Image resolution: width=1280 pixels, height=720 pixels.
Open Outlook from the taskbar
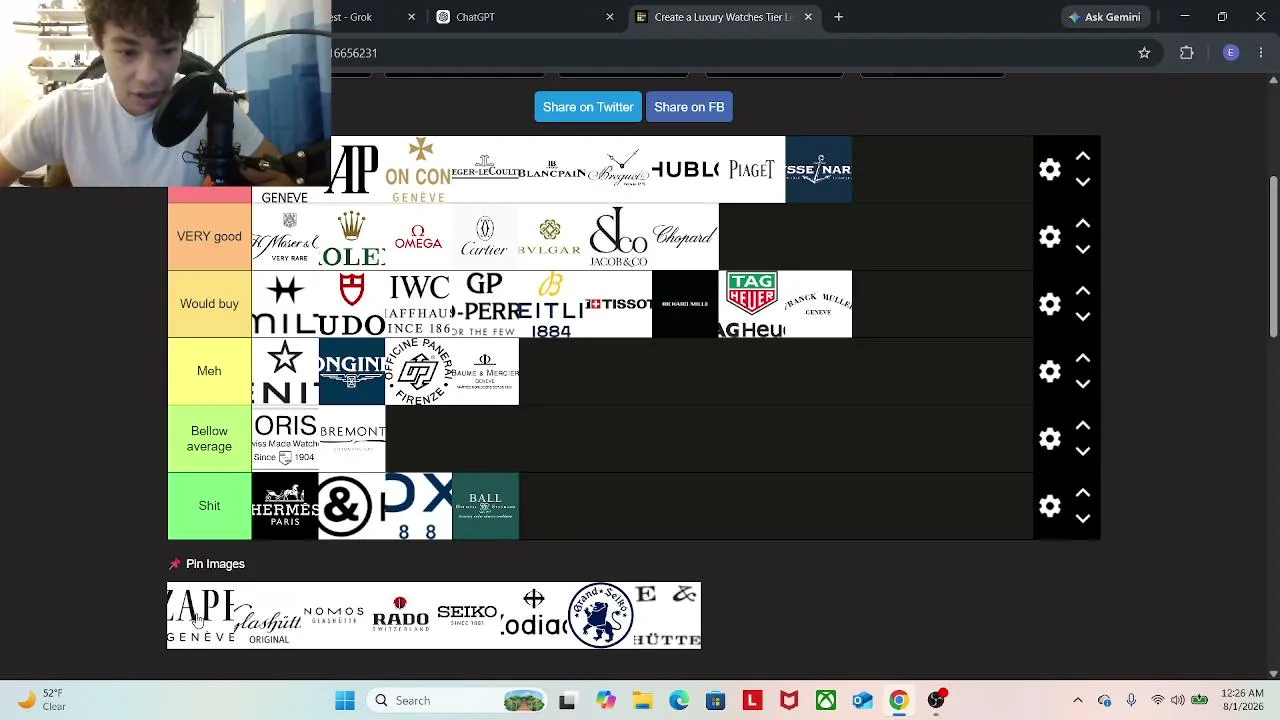click(x=862, y=700)
